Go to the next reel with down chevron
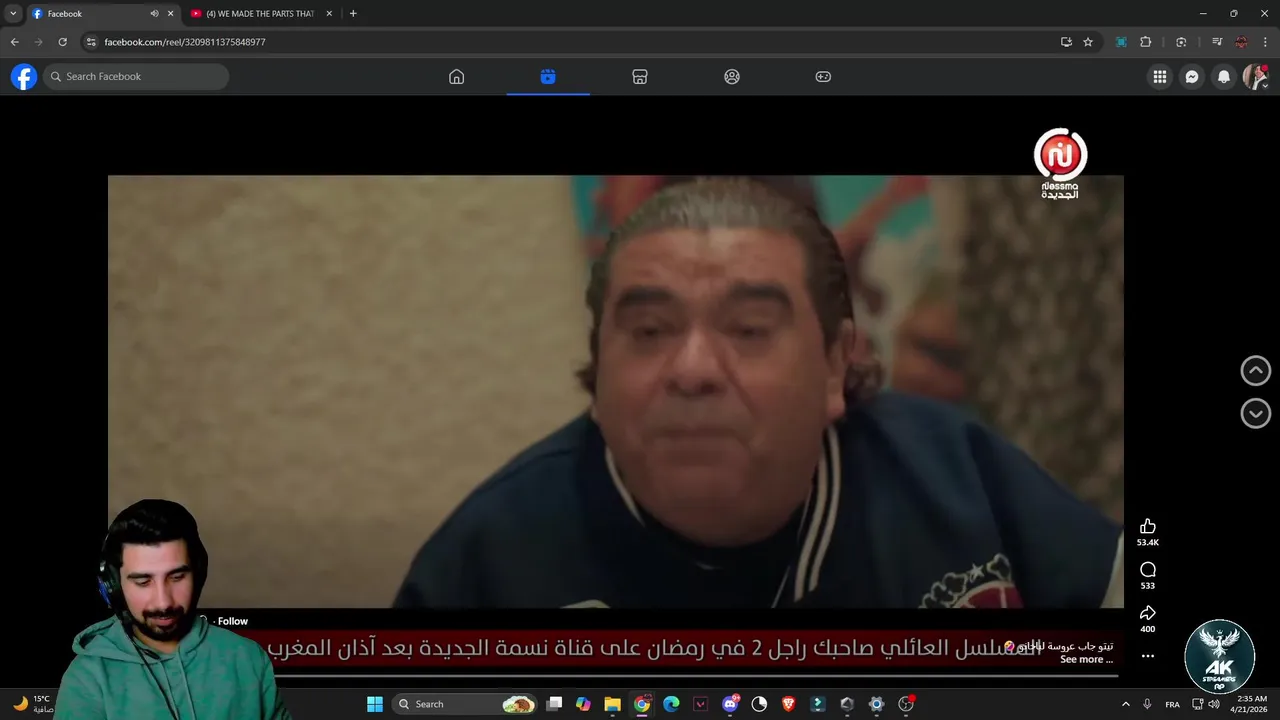This screenshot has height=720, width=1280. (1255, 413)
